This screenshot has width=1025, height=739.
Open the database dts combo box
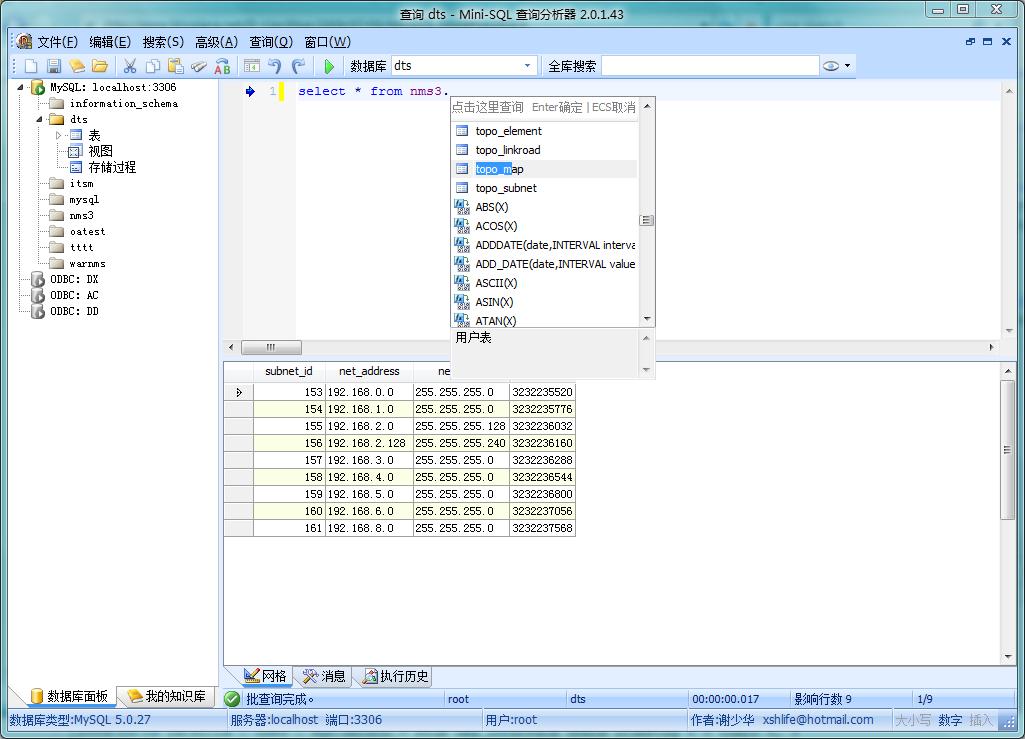point(463,65)
